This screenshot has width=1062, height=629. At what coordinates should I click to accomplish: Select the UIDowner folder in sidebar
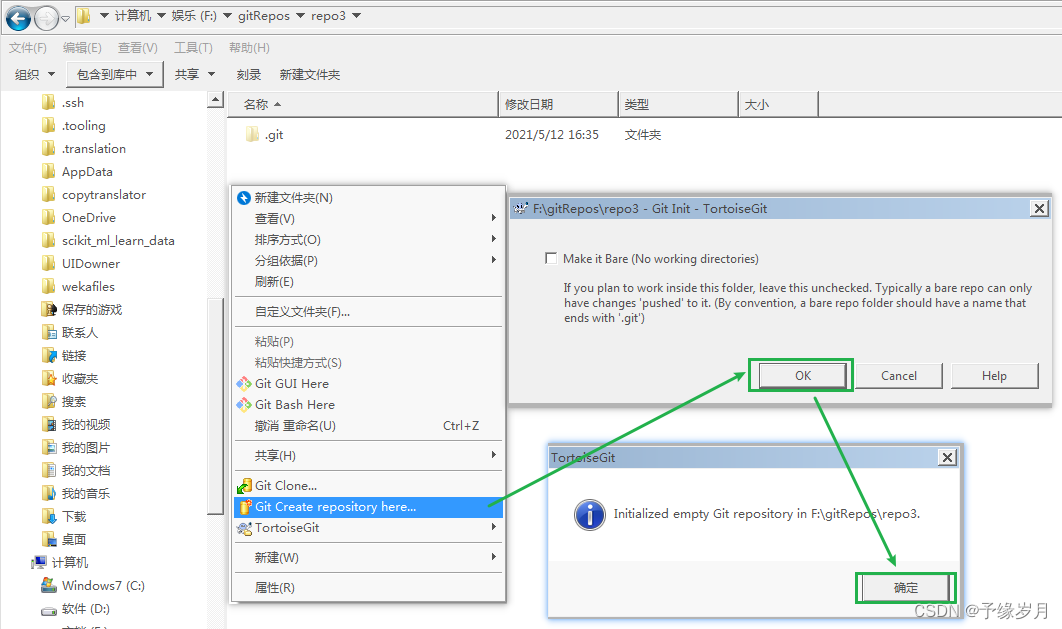(x=91, y=263)
